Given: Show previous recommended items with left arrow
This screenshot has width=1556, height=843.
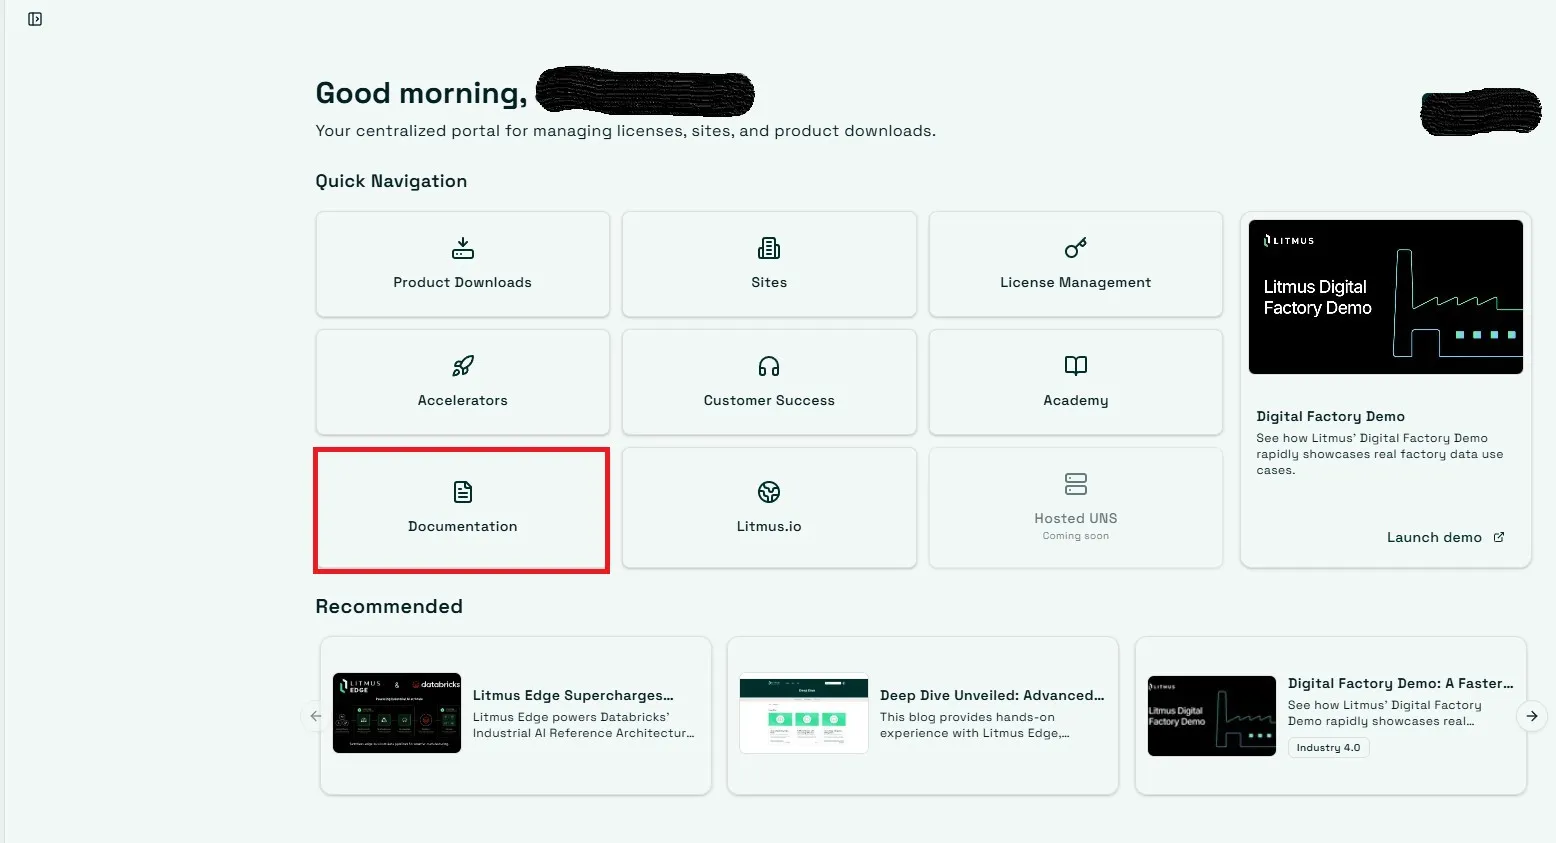Looking at the screenshot, I should pyautogui.click(x=316, y=716).
